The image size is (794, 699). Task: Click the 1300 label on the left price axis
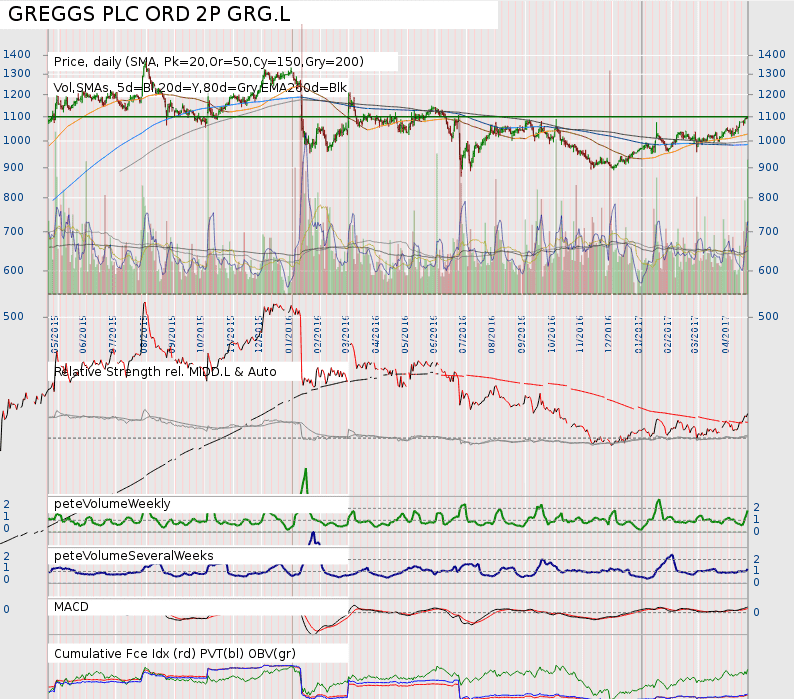point(17,73)
